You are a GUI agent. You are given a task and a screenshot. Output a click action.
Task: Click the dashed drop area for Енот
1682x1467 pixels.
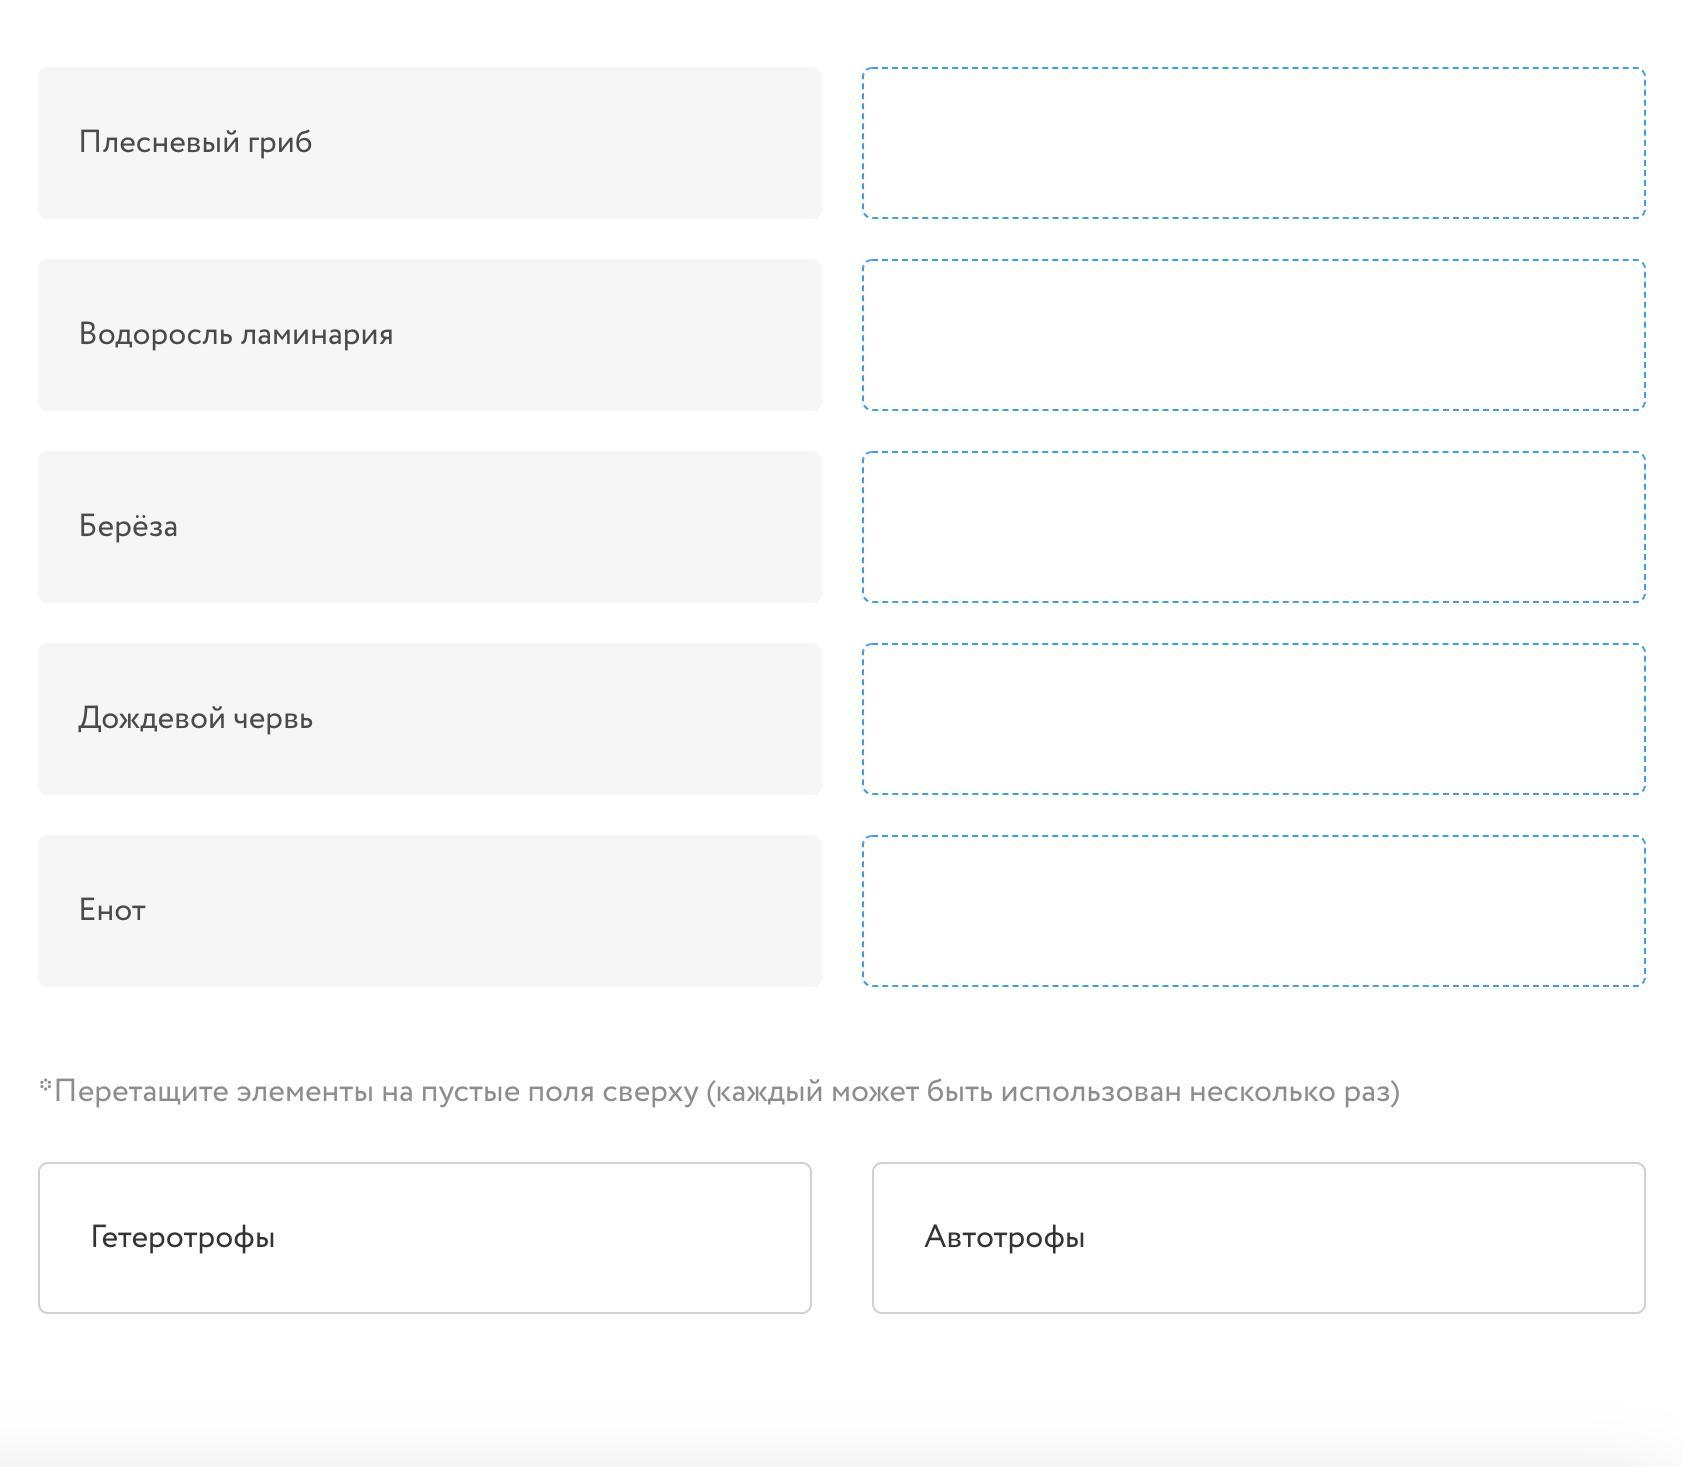click(1253, 911)
